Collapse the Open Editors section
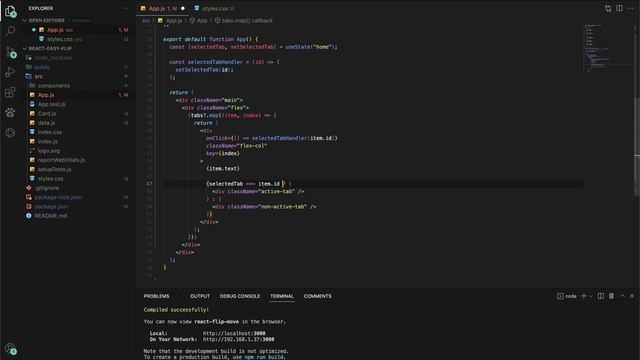The image size is (640, 360). tap(25, 20)
